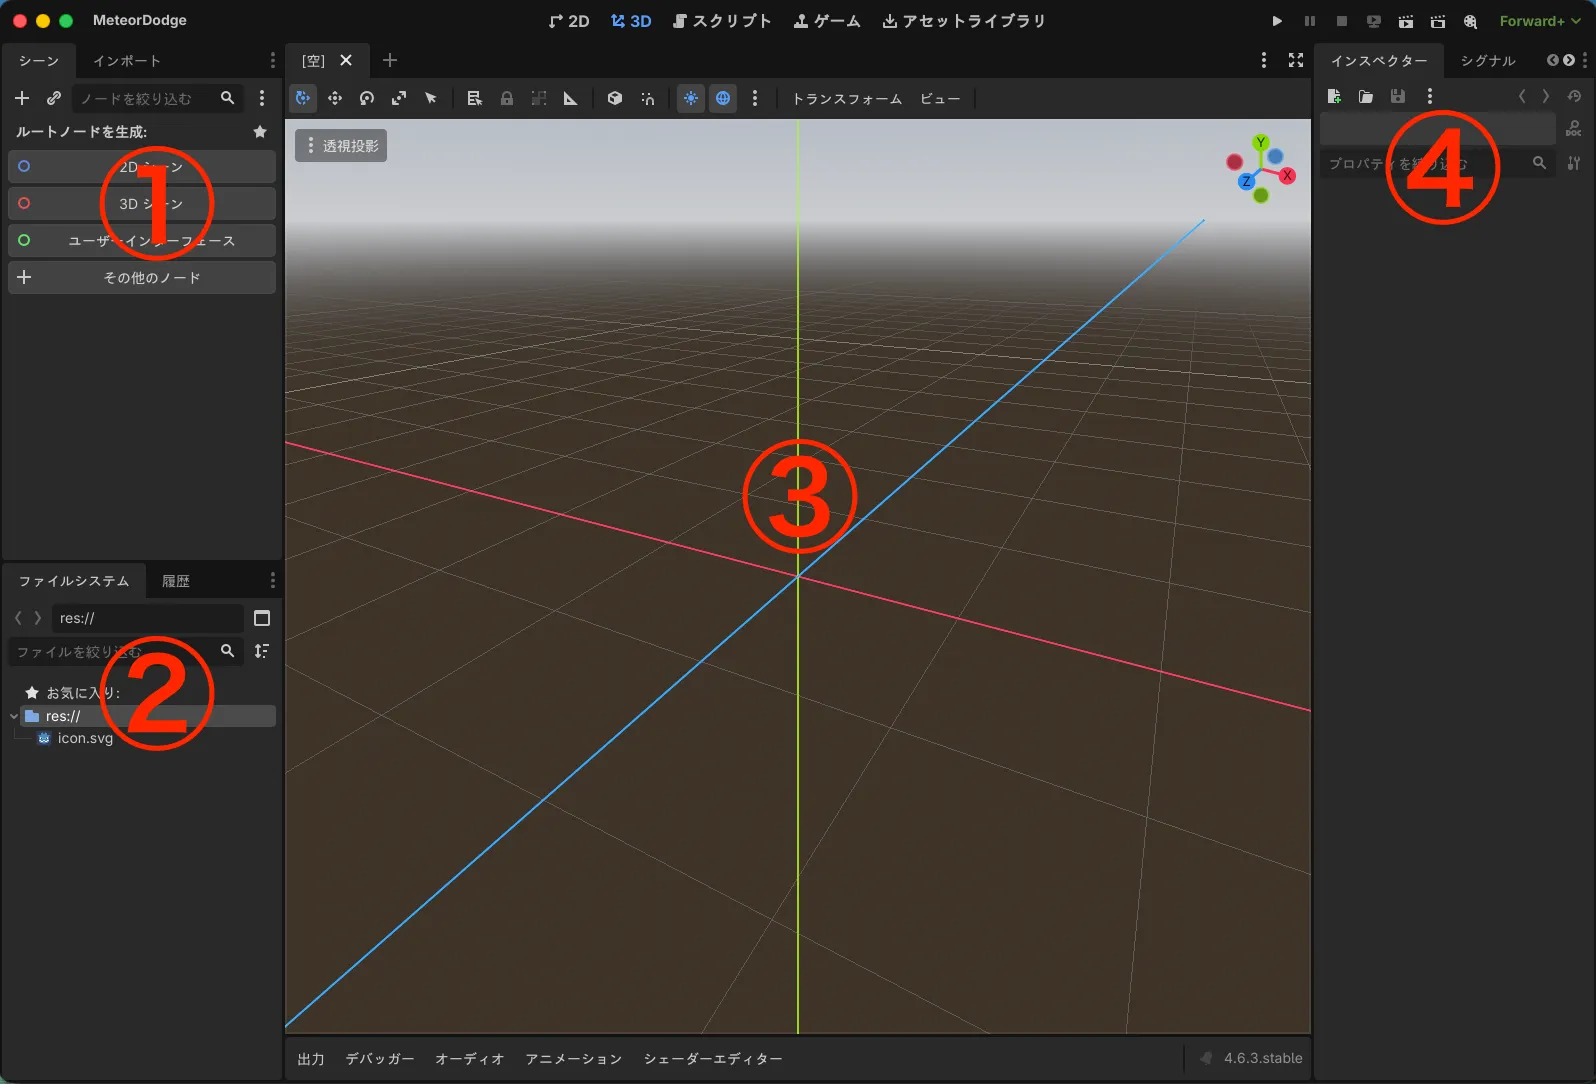Create a new resource in the Inspector
1596x1084 pixels.
pyautogui.click(x=1334, y=96)
